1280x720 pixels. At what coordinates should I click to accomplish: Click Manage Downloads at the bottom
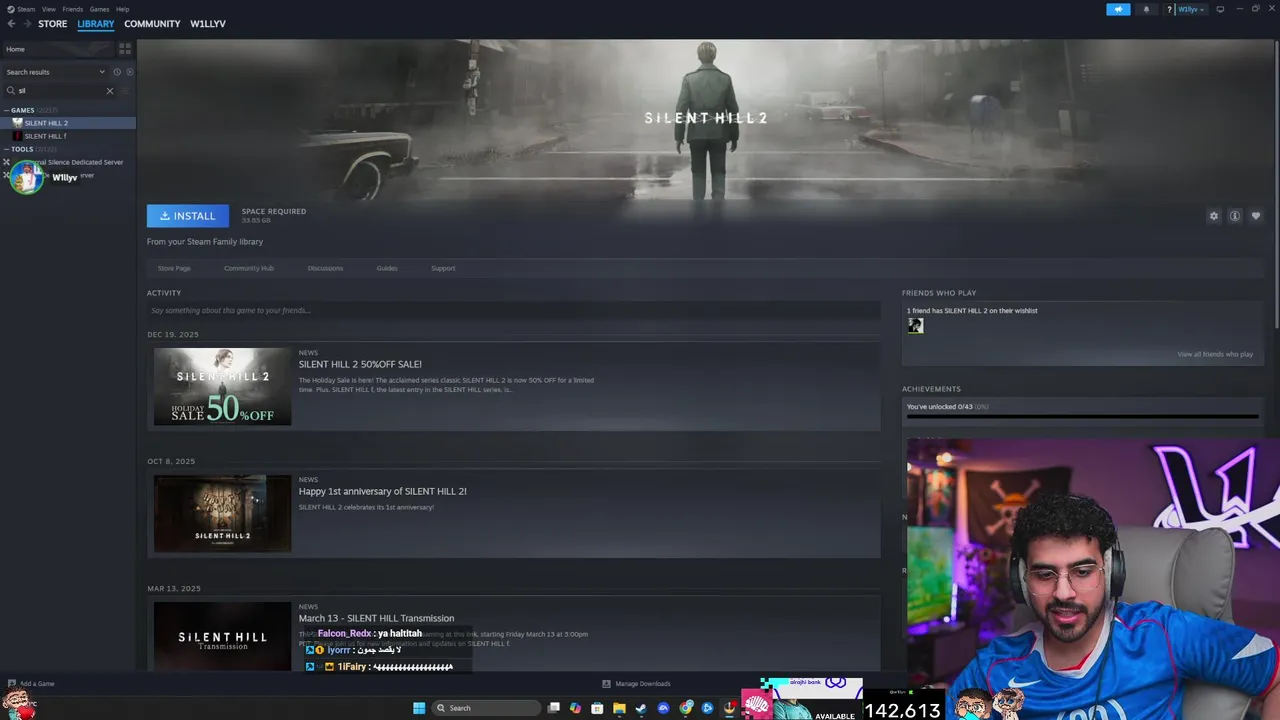pyautogui.click(x=642, y=684)
